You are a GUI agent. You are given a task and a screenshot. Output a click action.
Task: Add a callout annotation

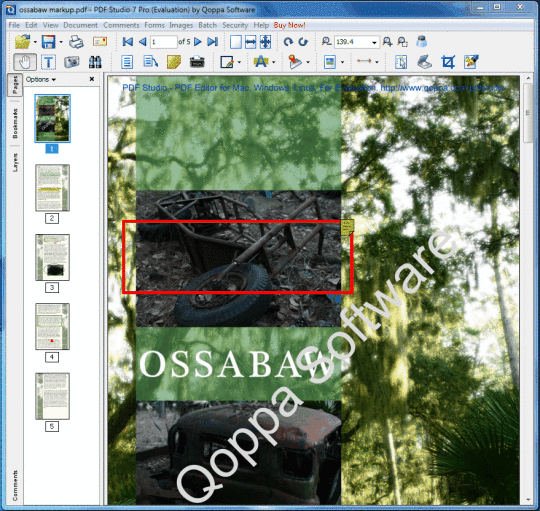[x=150, y=62]
